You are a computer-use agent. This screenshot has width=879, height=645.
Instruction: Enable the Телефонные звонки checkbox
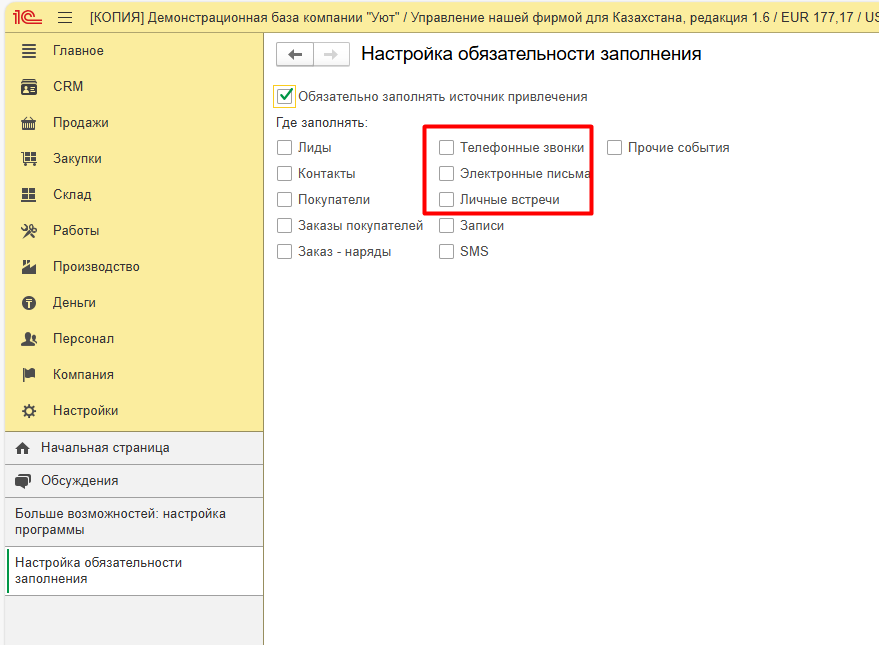coord(447,148)
